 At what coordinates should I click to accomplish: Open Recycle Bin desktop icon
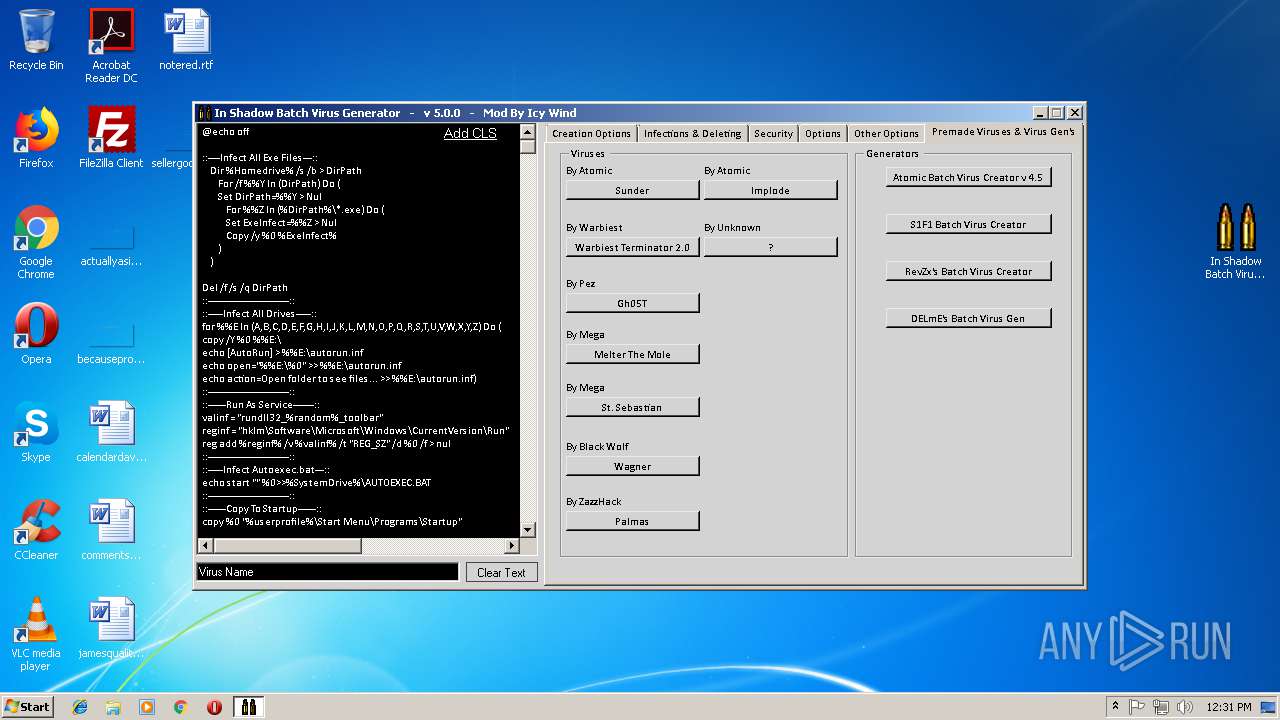(x=36, y=41)
